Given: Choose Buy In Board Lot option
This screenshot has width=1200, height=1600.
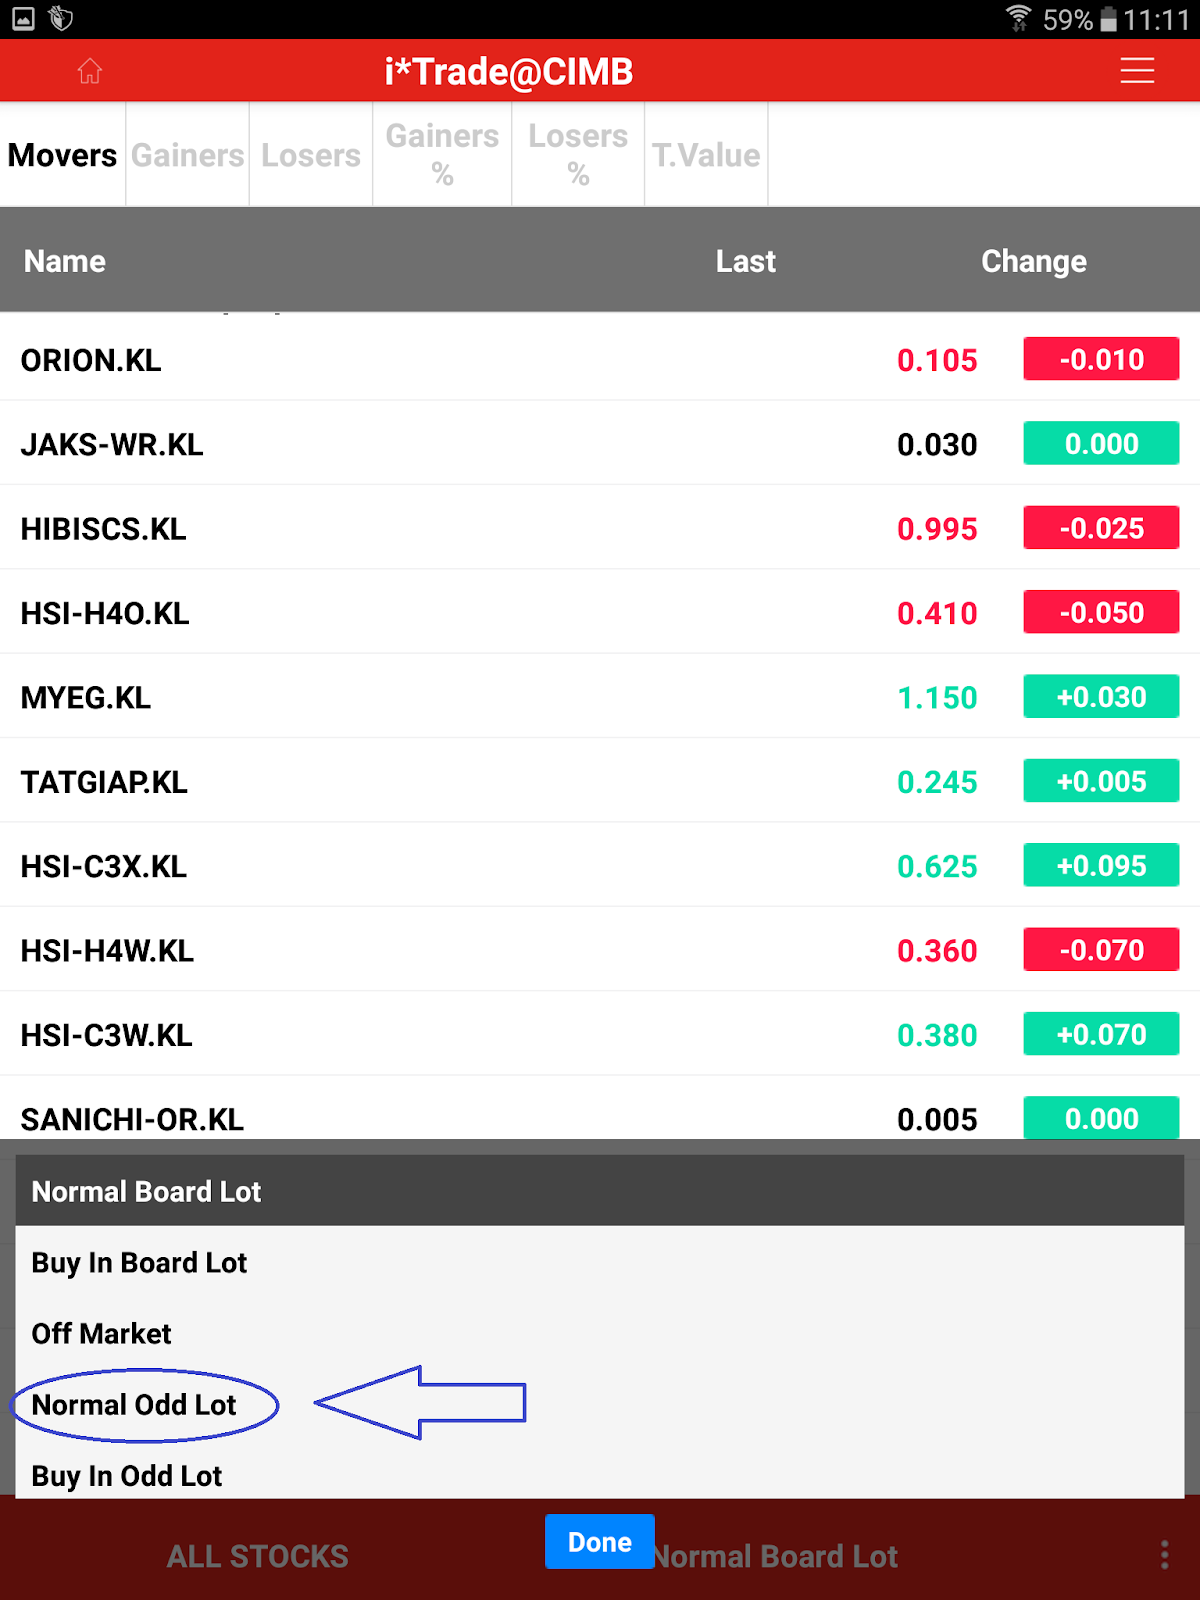Looking at the screenshot, I should pyautogui.click(x=139, y=1263).
